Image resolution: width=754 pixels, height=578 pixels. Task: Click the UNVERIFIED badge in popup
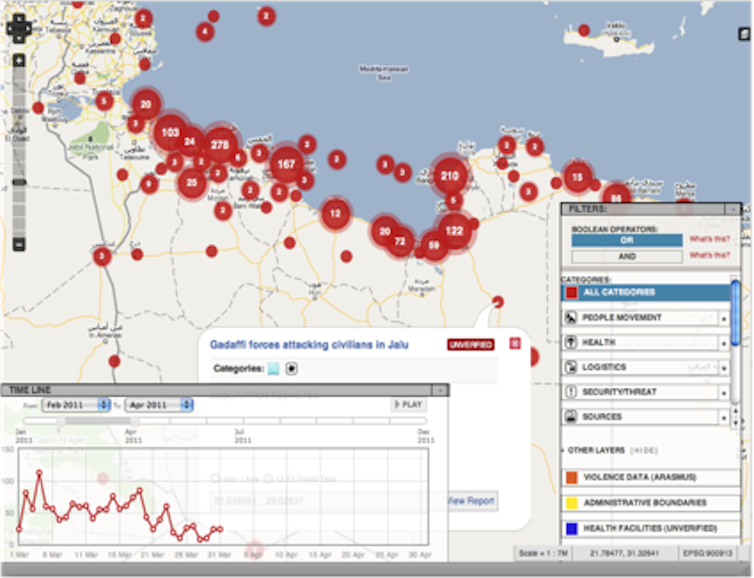point(471,344)
